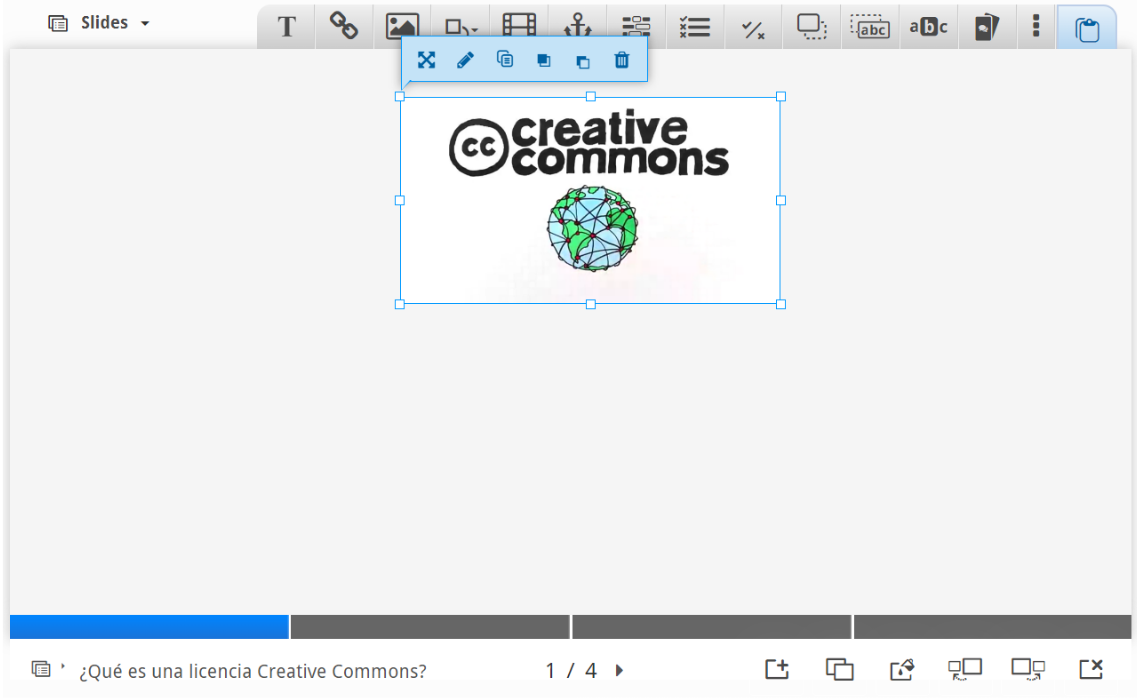Edit the selected image with pencil icon
This screenshot has height=698, width=1137.
coord(466,60)
